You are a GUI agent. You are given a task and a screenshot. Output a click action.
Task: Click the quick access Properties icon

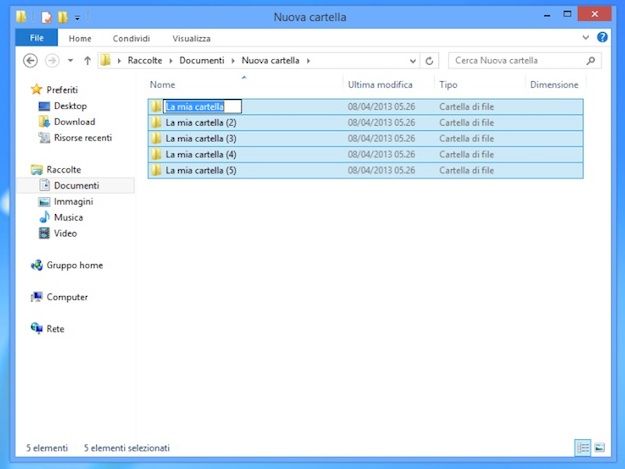click(46, 17)
